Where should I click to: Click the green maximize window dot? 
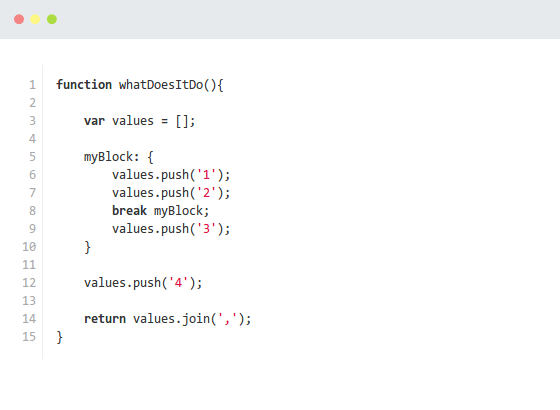click(52, 19)
